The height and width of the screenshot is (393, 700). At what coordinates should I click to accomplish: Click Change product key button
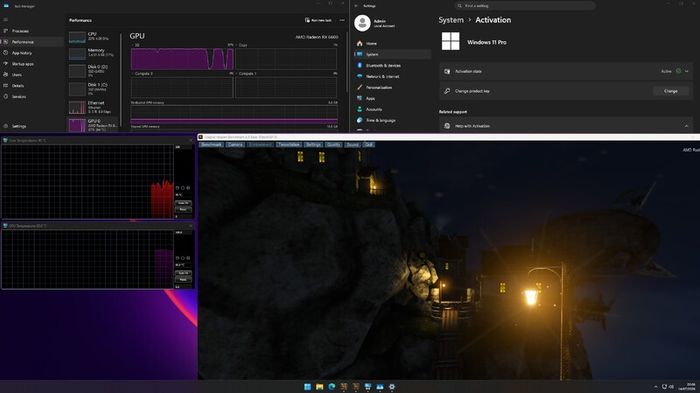click(671, 91)
